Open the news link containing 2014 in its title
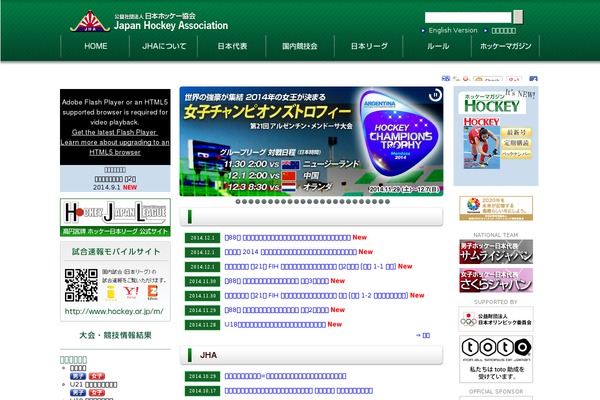 (x=290, y=252)
